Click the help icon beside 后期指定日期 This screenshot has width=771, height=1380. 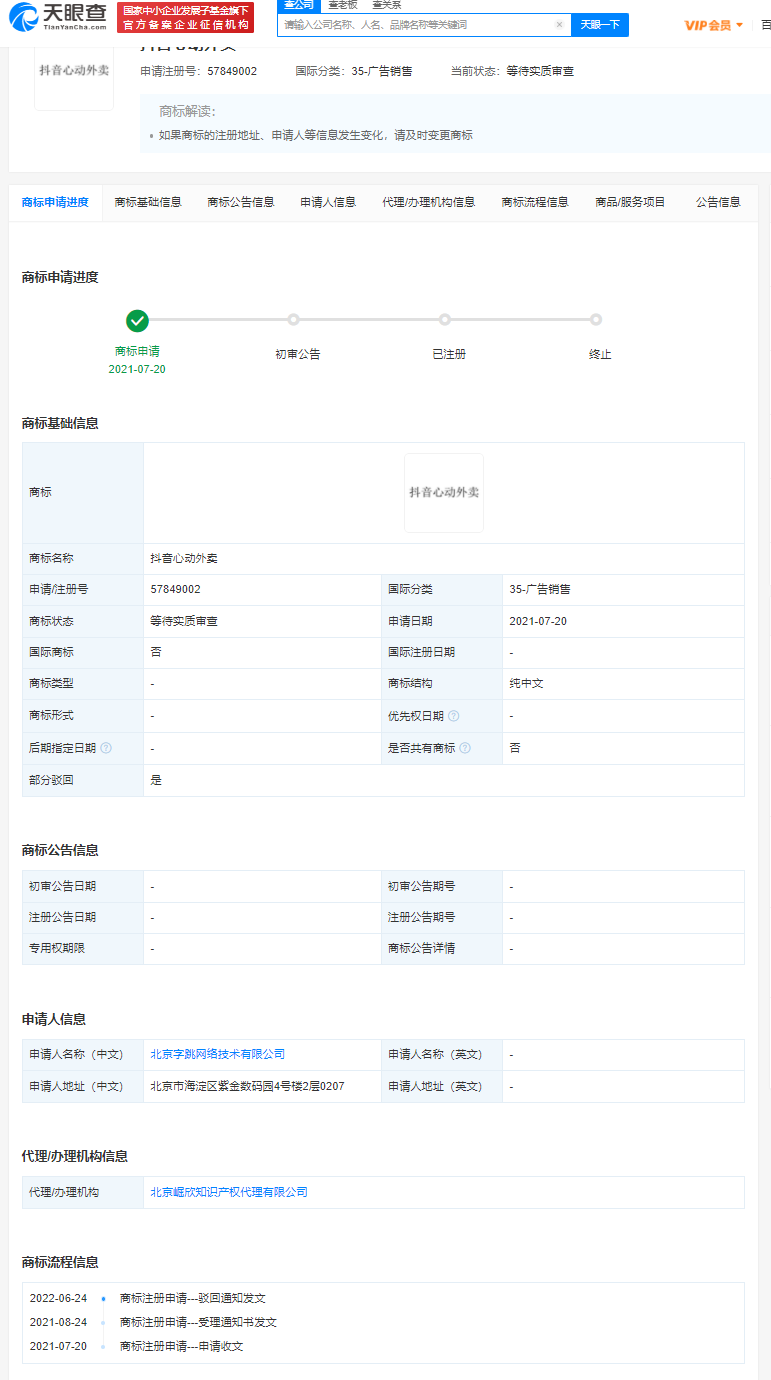click(x=106, y=748)
